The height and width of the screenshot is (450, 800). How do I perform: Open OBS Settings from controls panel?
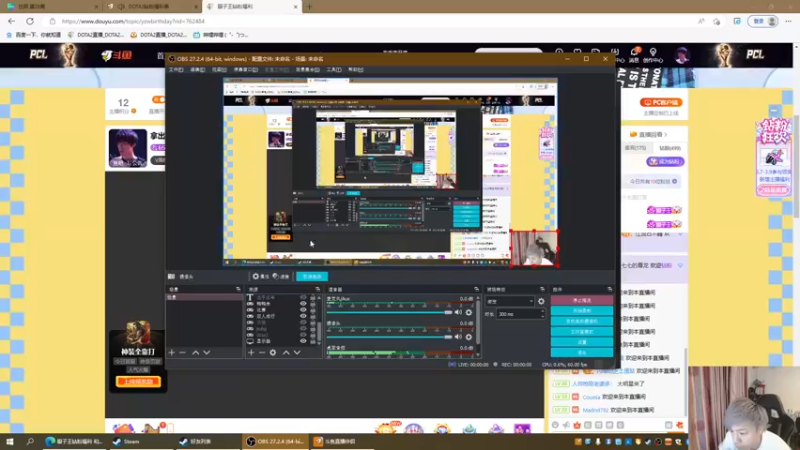tap(582, 342)
